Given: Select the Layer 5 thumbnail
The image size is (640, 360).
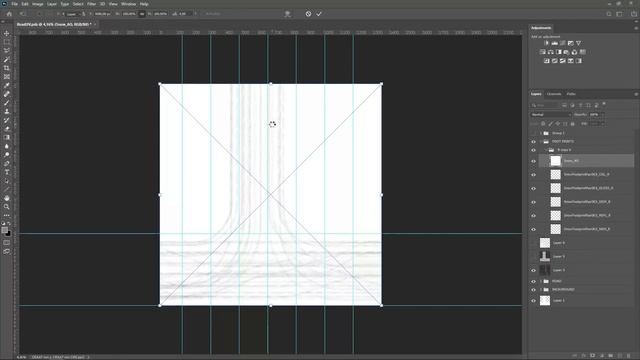Looking at the screenshot, I should tap(545, 256).
